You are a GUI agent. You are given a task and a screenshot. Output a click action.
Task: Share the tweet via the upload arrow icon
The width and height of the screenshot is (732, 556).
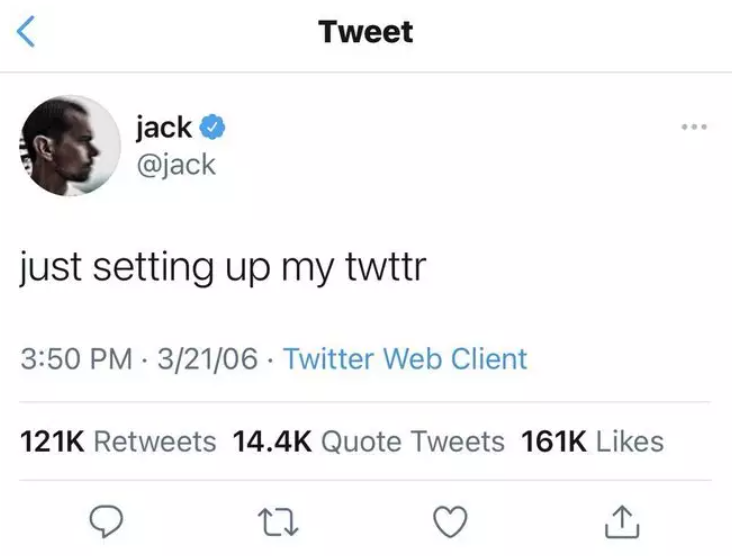(622, 522)
